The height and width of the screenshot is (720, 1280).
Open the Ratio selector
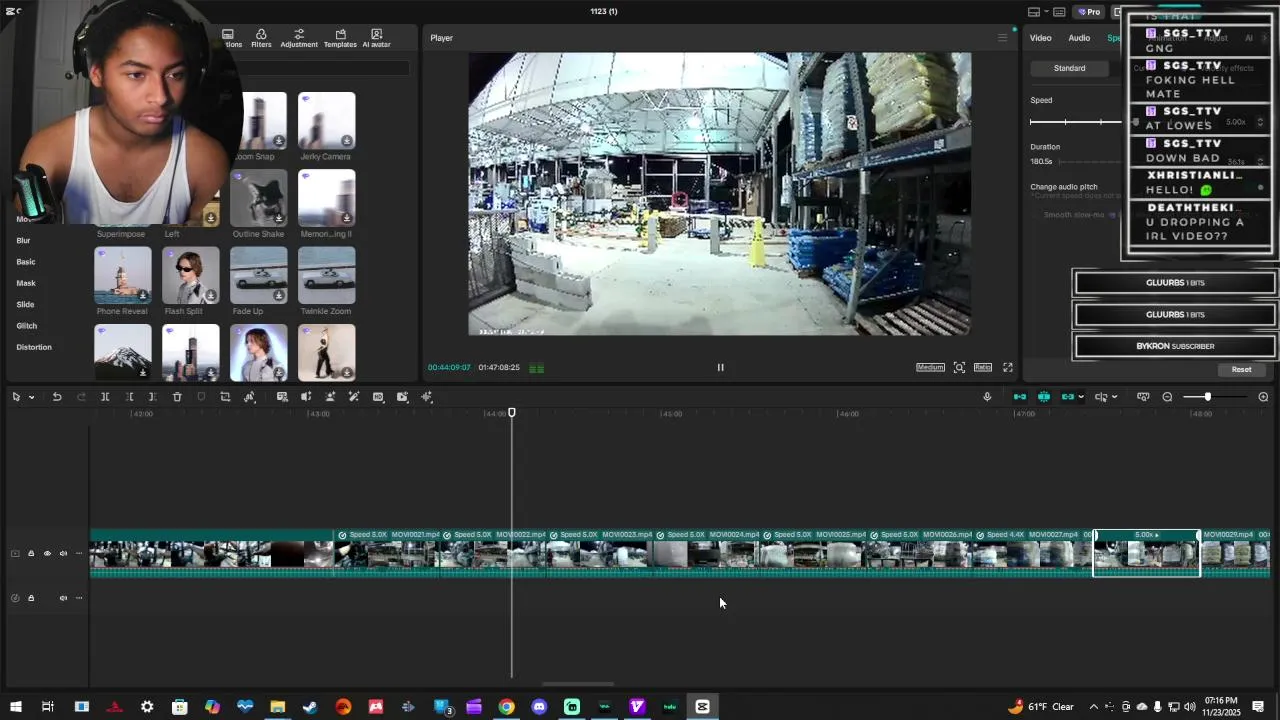[x=983, y=367]
